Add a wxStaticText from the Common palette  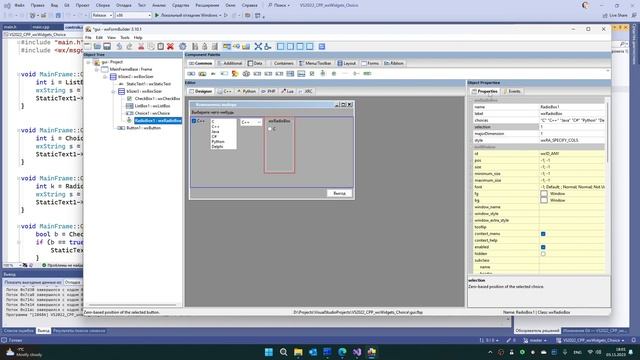click(213, 74)
